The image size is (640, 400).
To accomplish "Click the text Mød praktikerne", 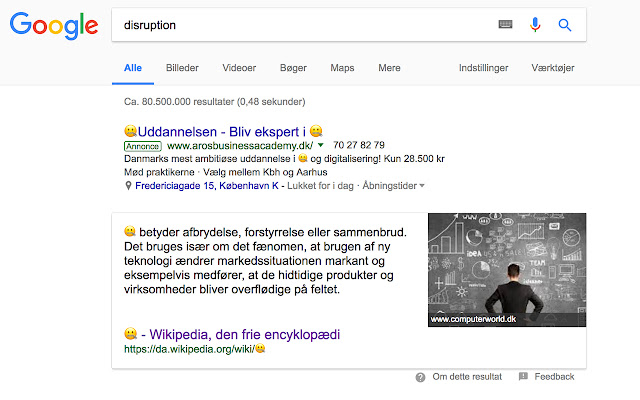I will click(159, 172).
